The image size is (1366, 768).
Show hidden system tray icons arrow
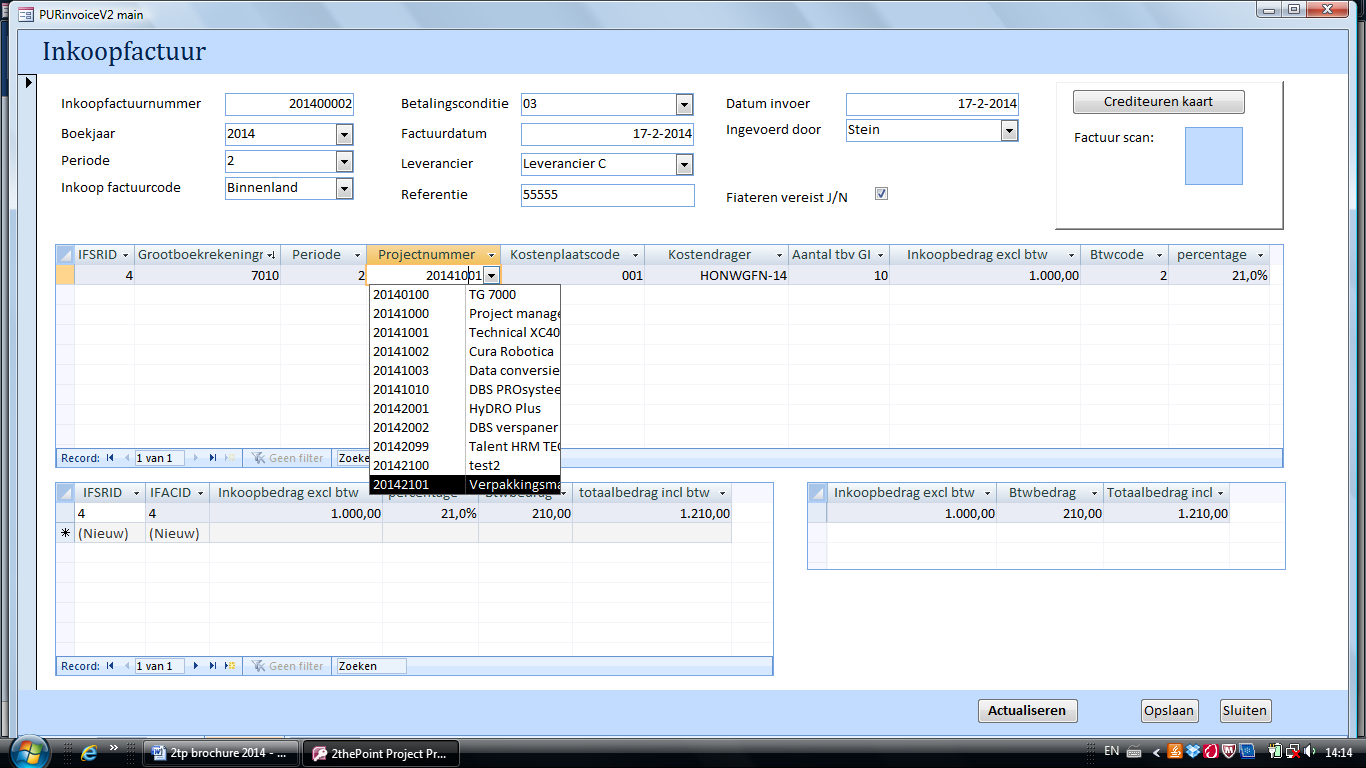[x=1156, y=752]
